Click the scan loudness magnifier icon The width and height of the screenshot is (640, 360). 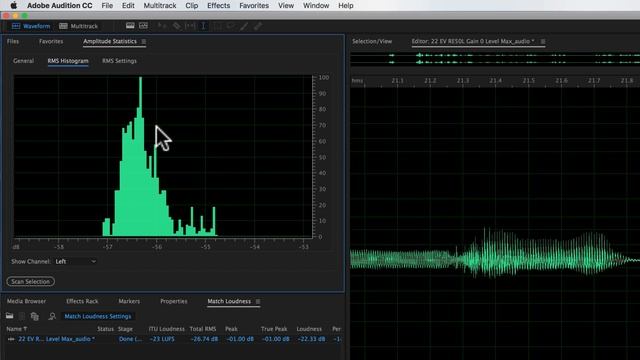coord(52,316)
